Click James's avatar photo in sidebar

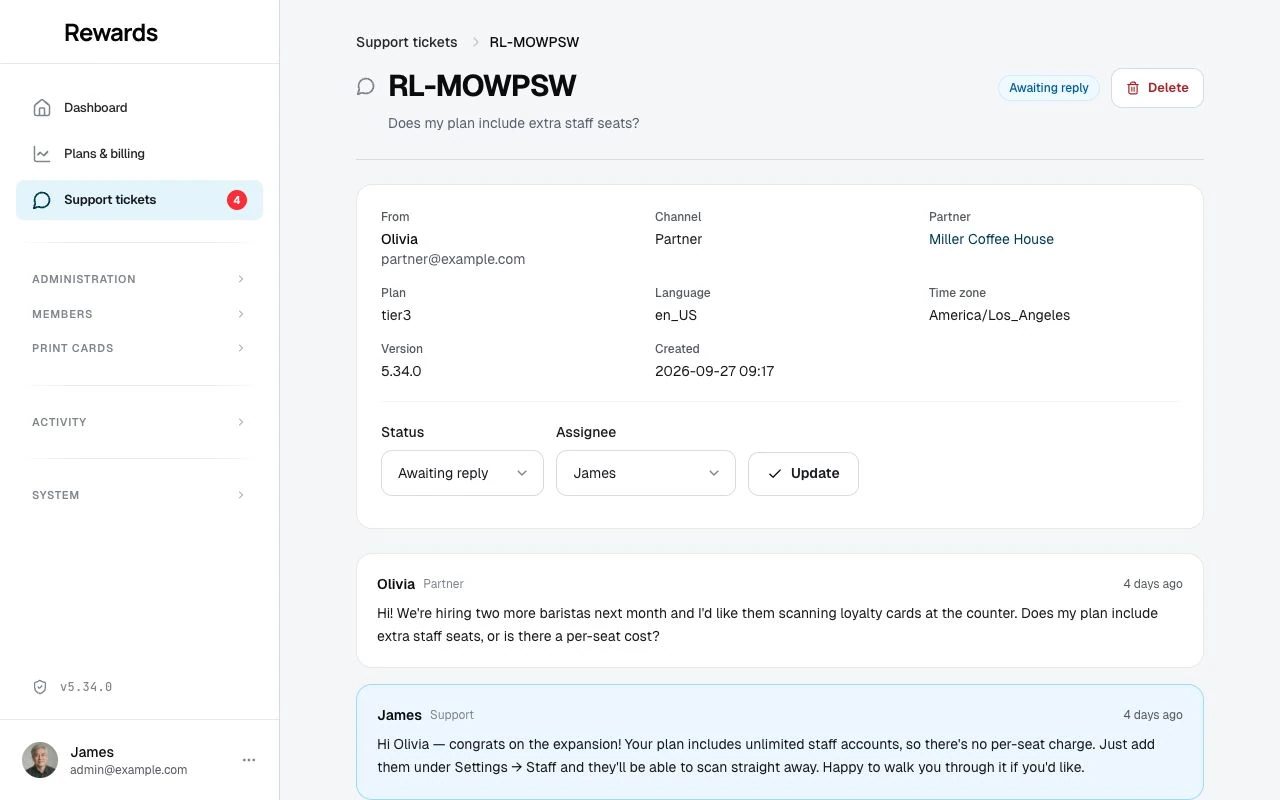click(40, 760)
